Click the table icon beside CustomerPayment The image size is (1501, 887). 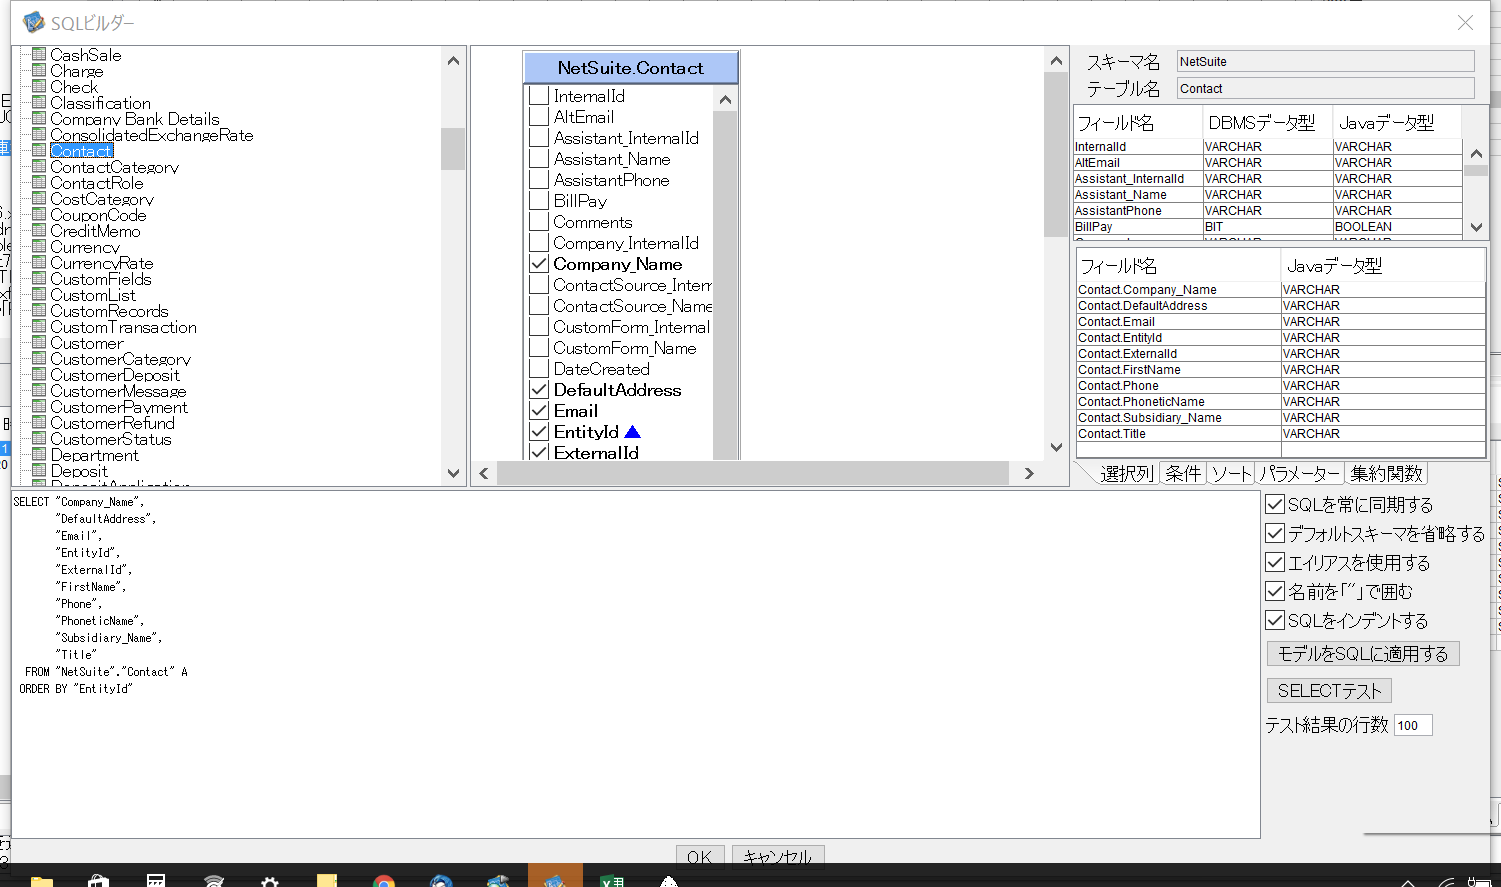(x=39, y=406)
